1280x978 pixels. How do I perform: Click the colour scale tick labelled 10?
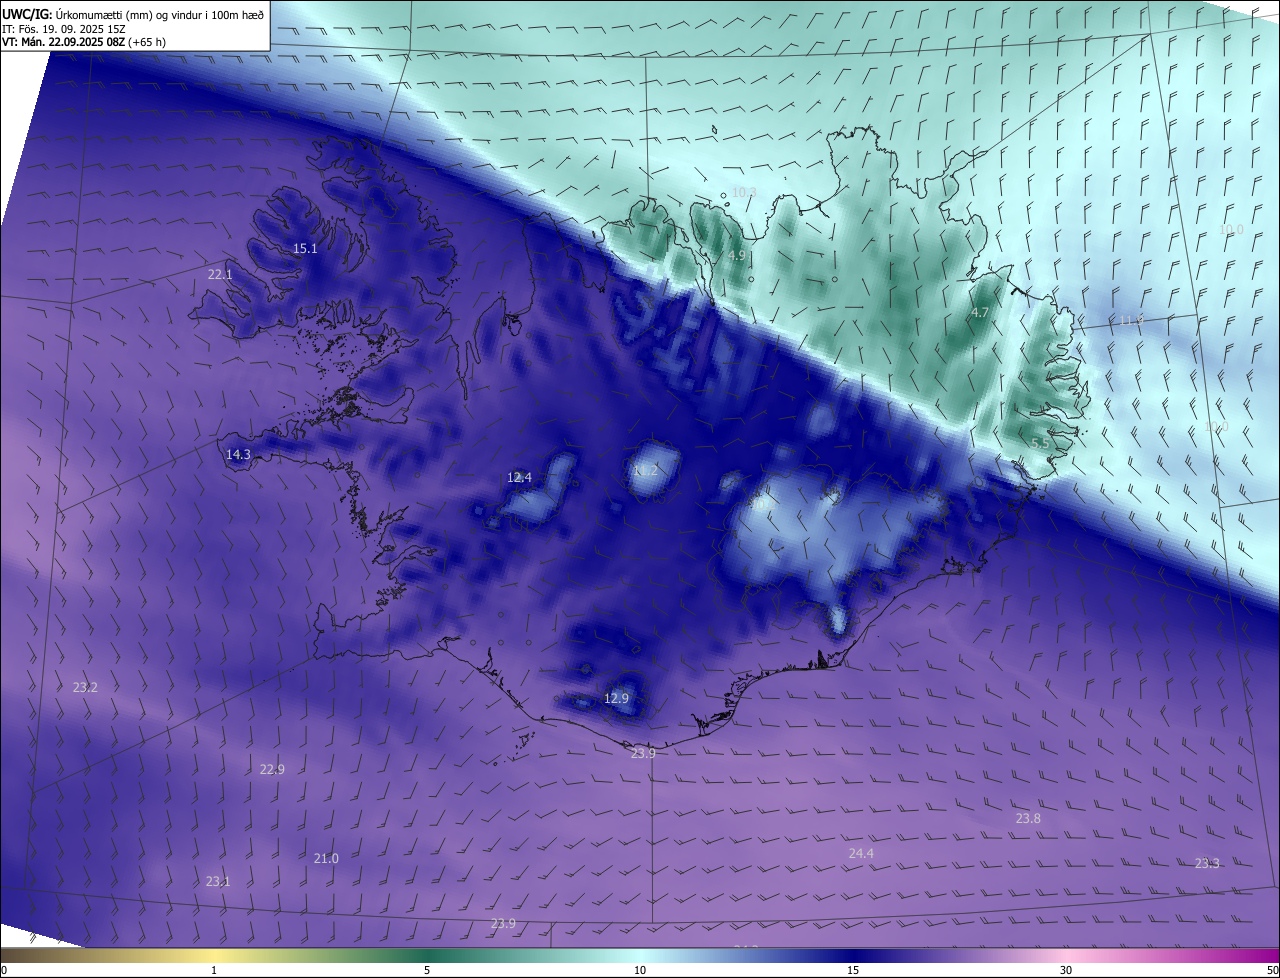(x=640, y=970)
